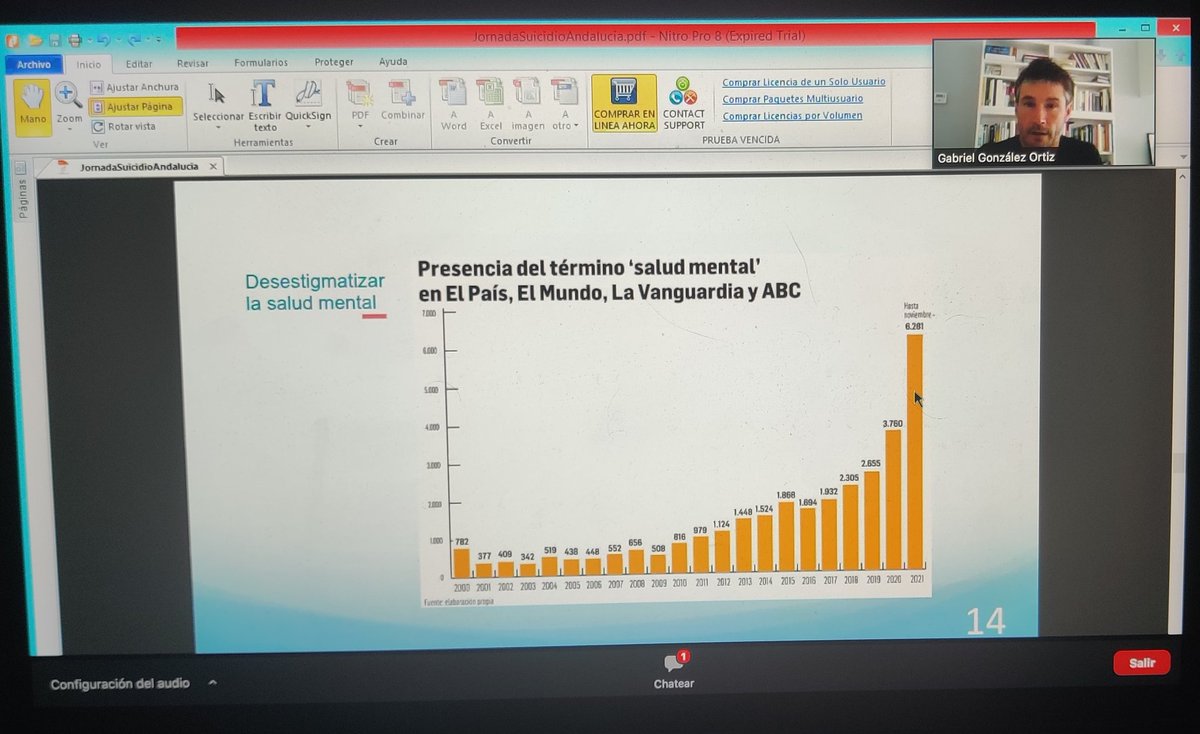
Task: Switch to the Proteger ribbon tab
Action: 334,62
